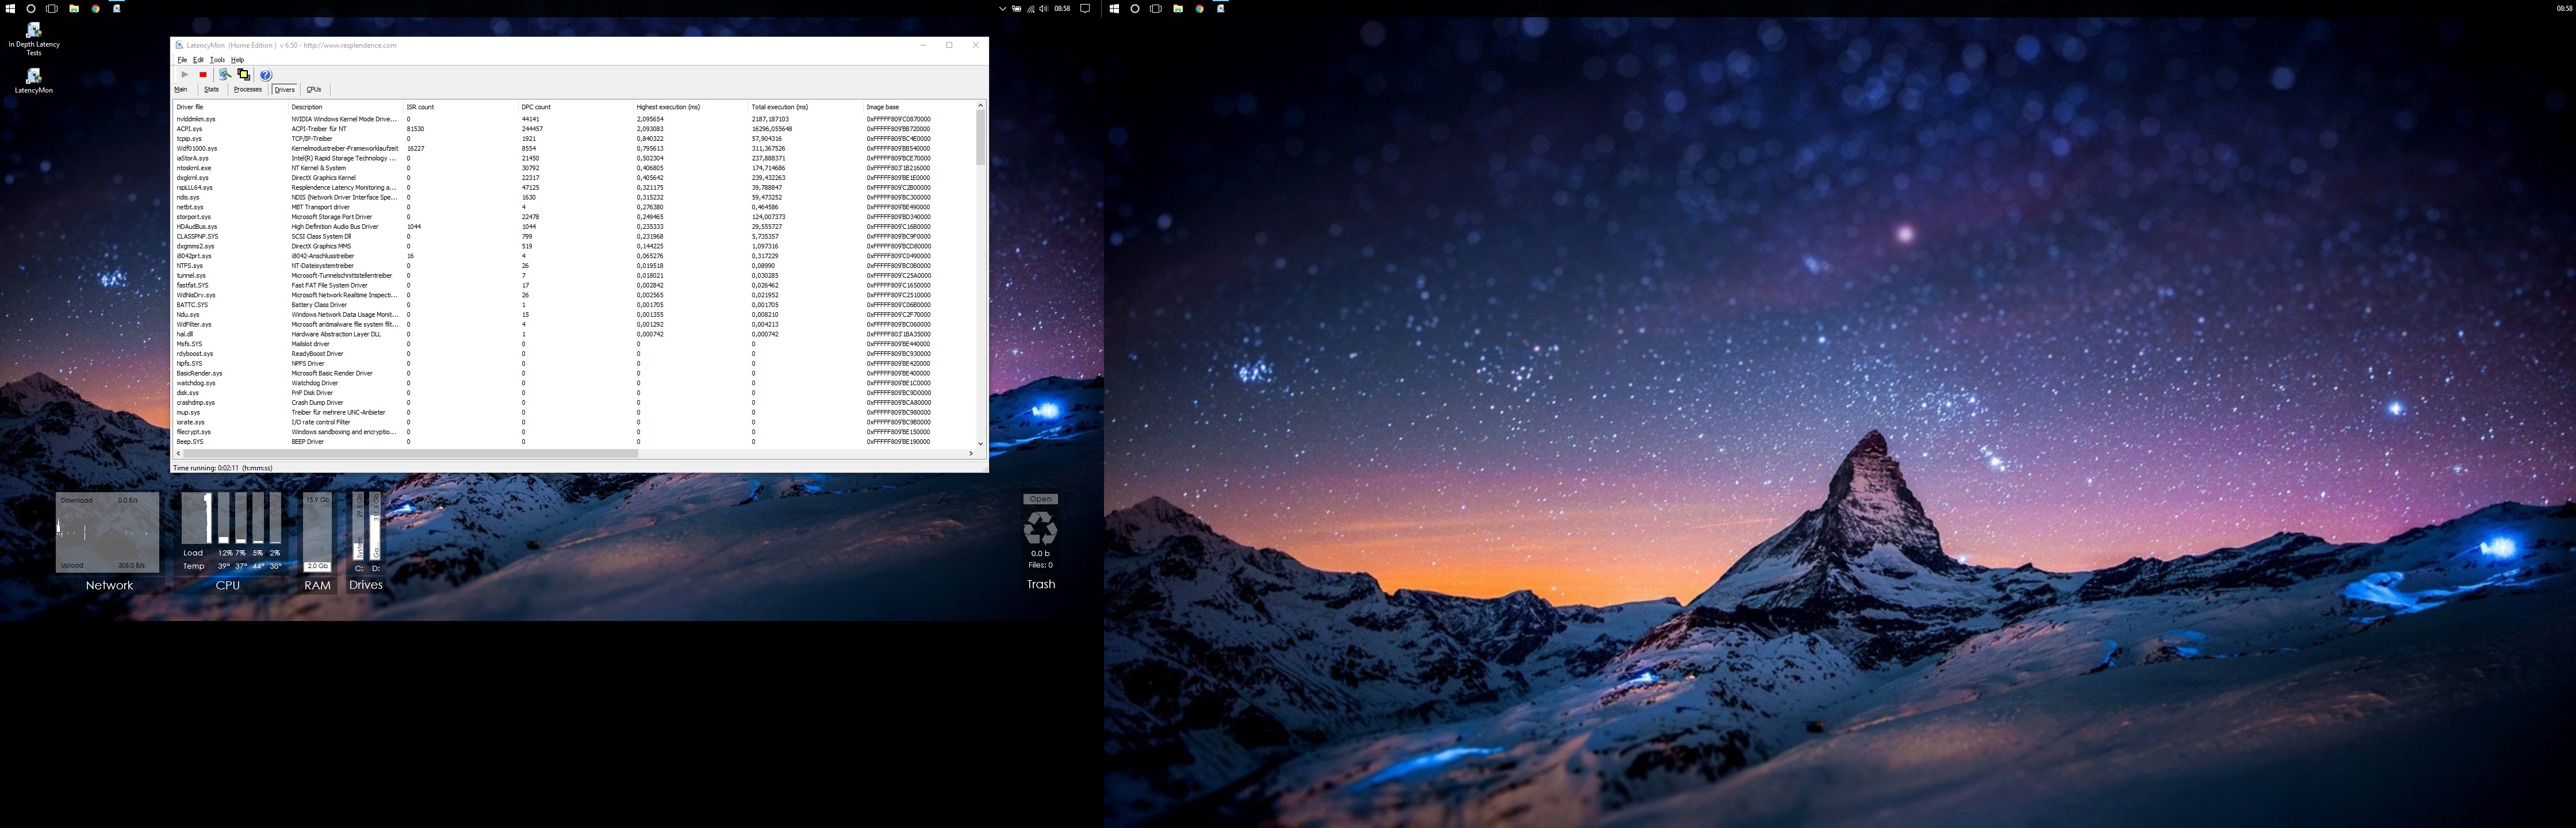The image size is (2576, 828).
Task: Open Chrome on right monitor taskbar
Action: pyautogui.click(x=1199, y=8)
